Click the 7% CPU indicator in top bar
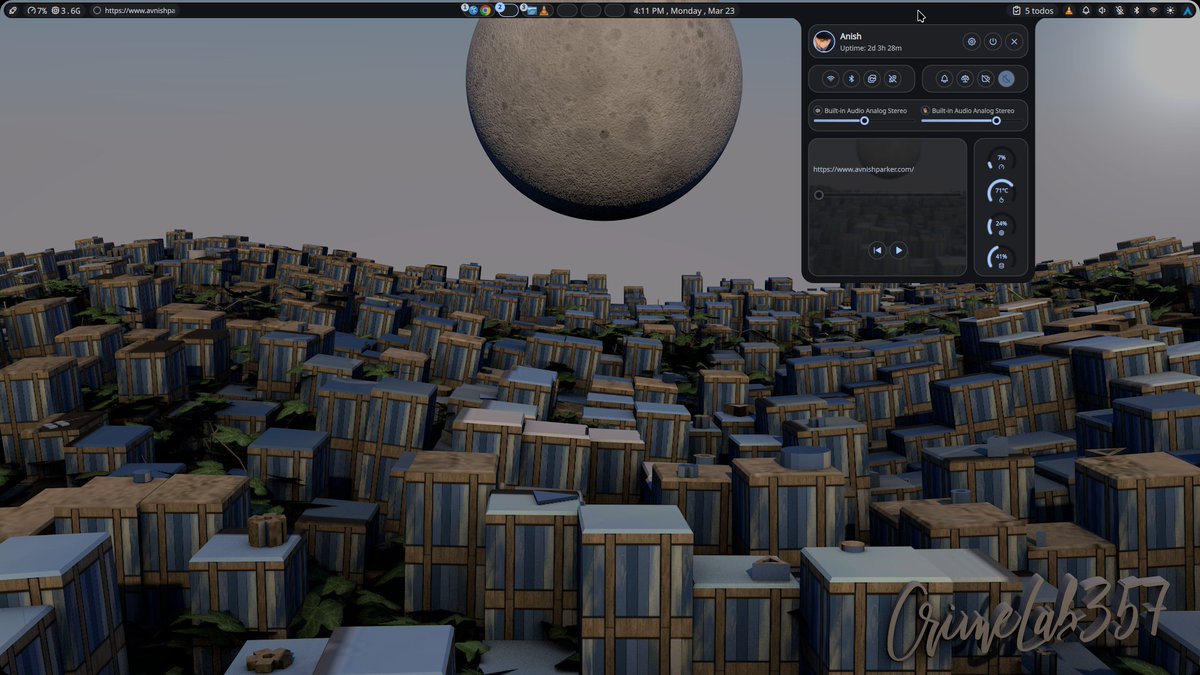The image size is (1200, 675). tap(37, 10)
